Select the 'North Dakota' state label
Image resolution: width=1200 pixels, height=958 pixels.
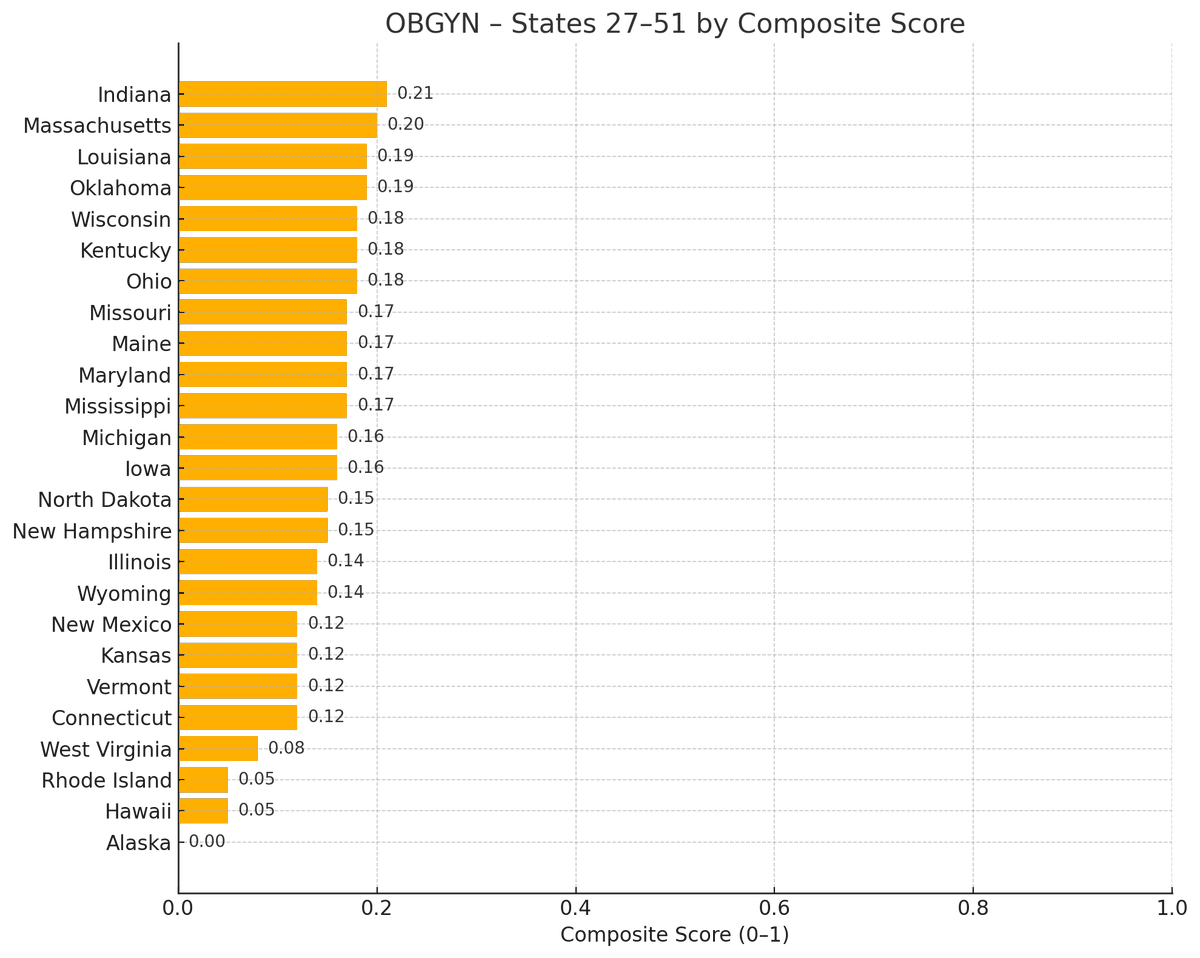click(x=105, y=500)
